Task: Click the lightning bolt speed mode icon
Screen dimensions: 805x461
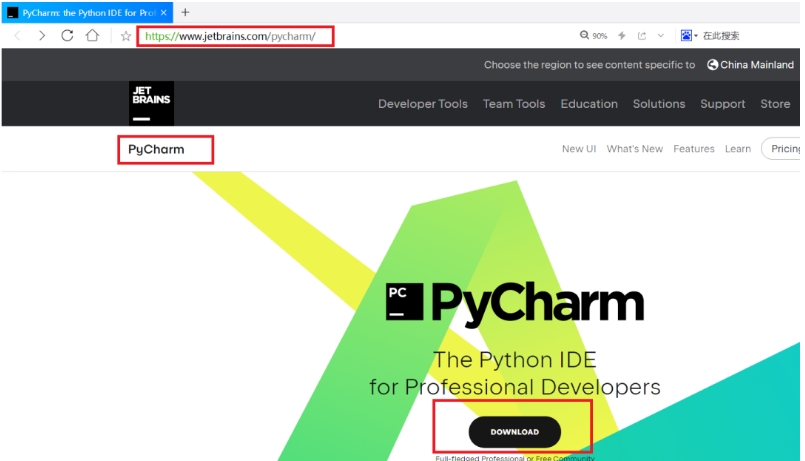Action: pyautogui.click(x=622, y=35)
